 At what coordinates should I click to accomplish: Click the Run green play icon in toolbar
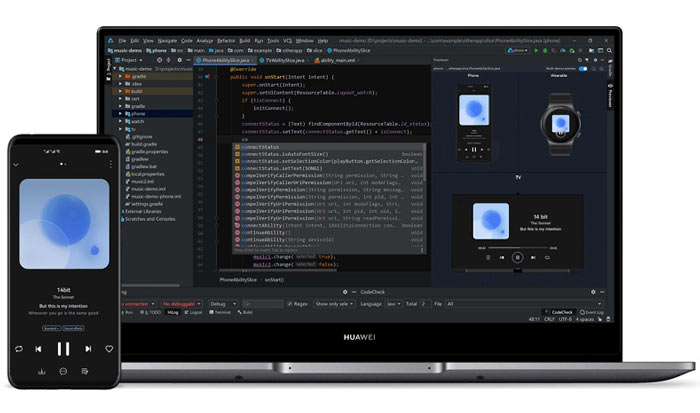click(x=536, y=50)
